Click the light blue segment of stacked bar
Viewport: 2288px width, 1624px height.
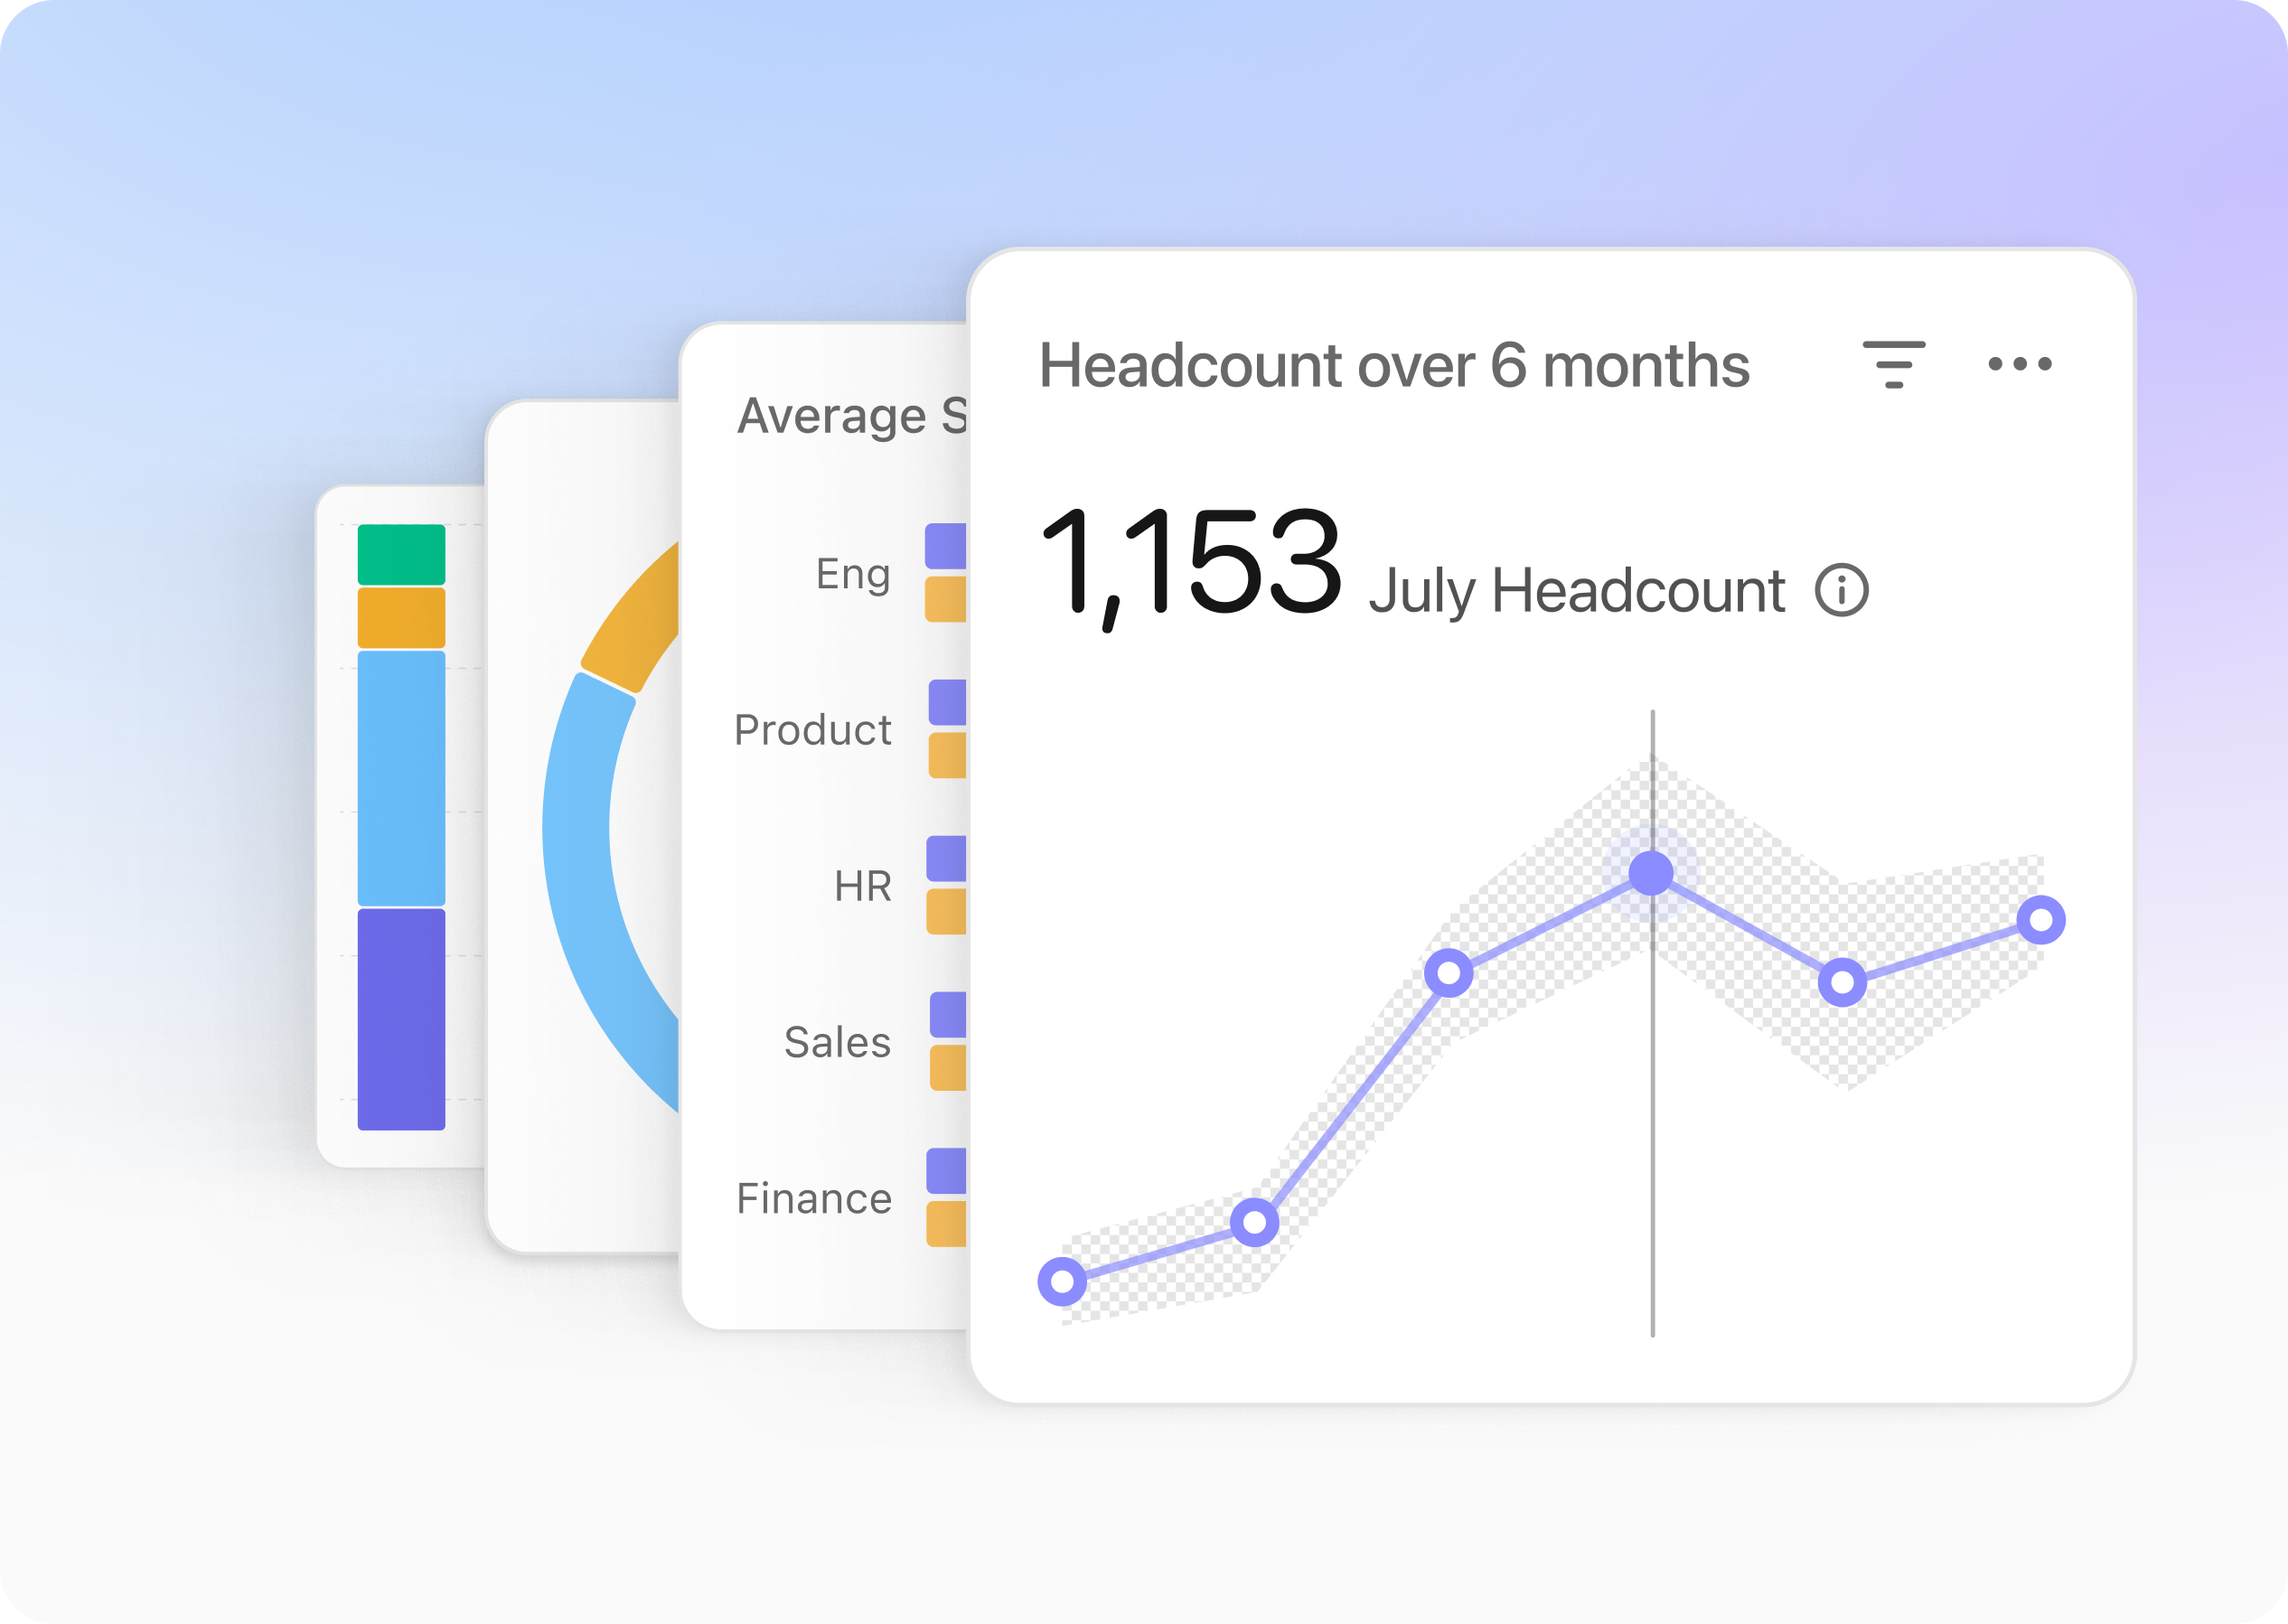[x=401, y=778]
